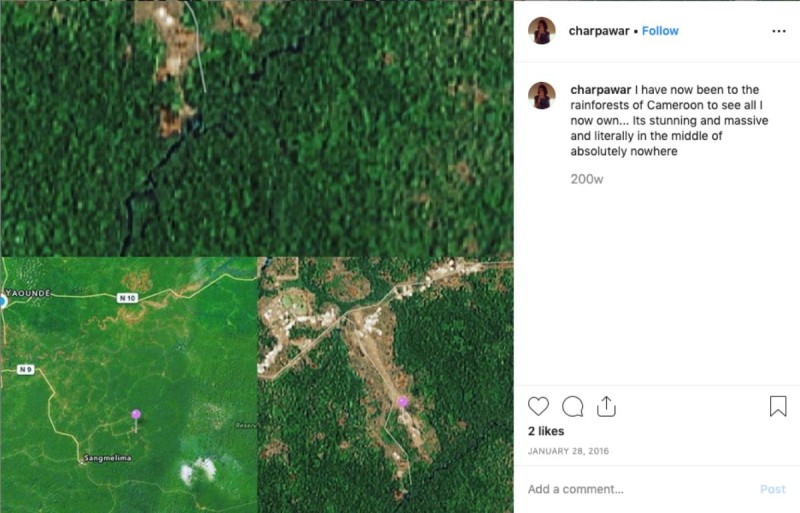The height and width of the screenshot is (513, 800).
Task: Click the purple pin on Sangmelima map
Action: (x=136, y=414)
